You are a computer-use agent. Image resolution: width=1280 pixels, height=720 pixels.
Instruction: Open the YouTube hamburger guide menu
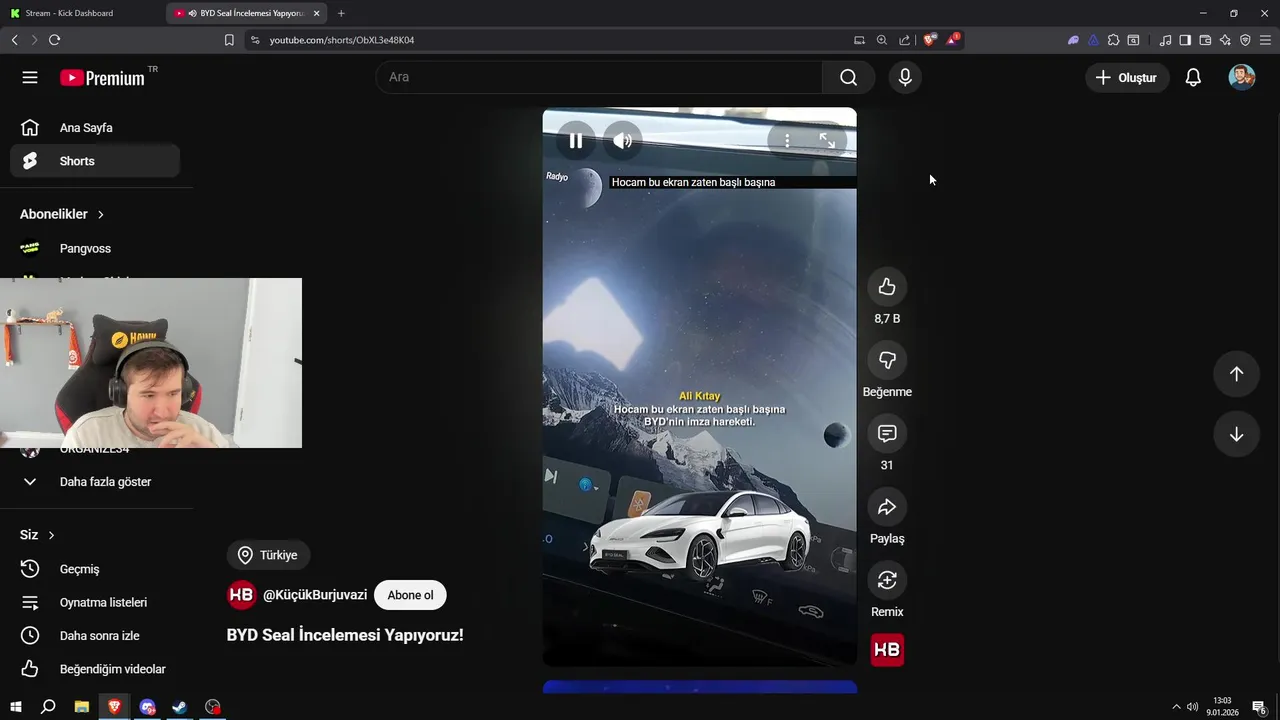[x=30, y=77]
